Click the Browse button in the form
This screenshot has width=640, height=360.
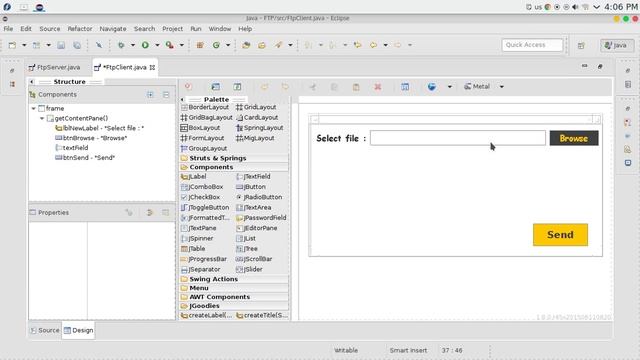[574, 138]
